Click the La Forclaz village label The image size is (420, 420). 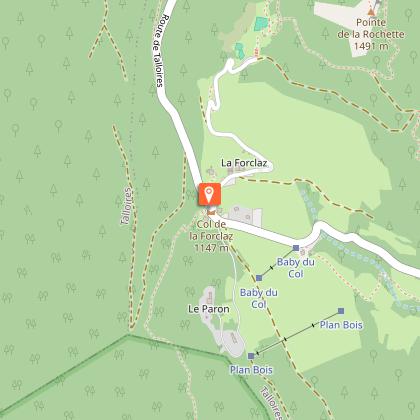pos(244,163)
